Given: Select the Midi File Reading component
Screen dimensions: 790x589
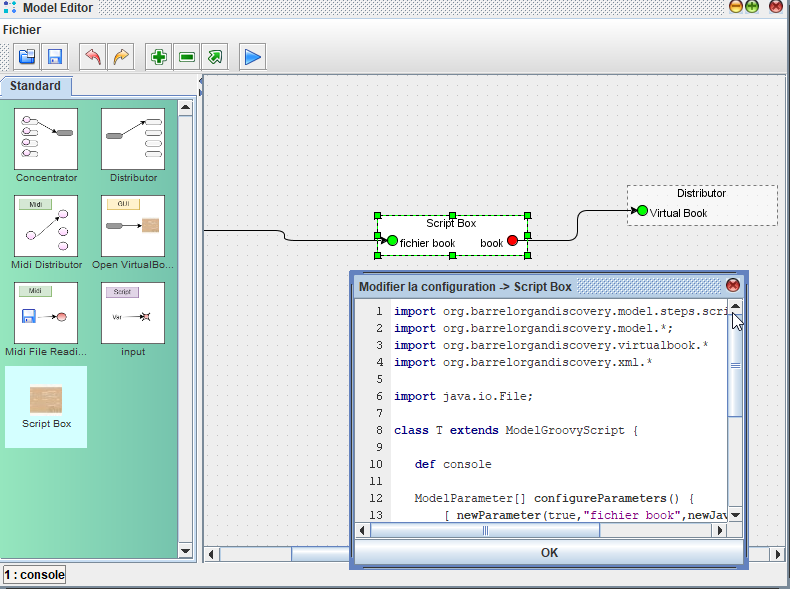Looking at the screenshot, I should pos(46,313).
